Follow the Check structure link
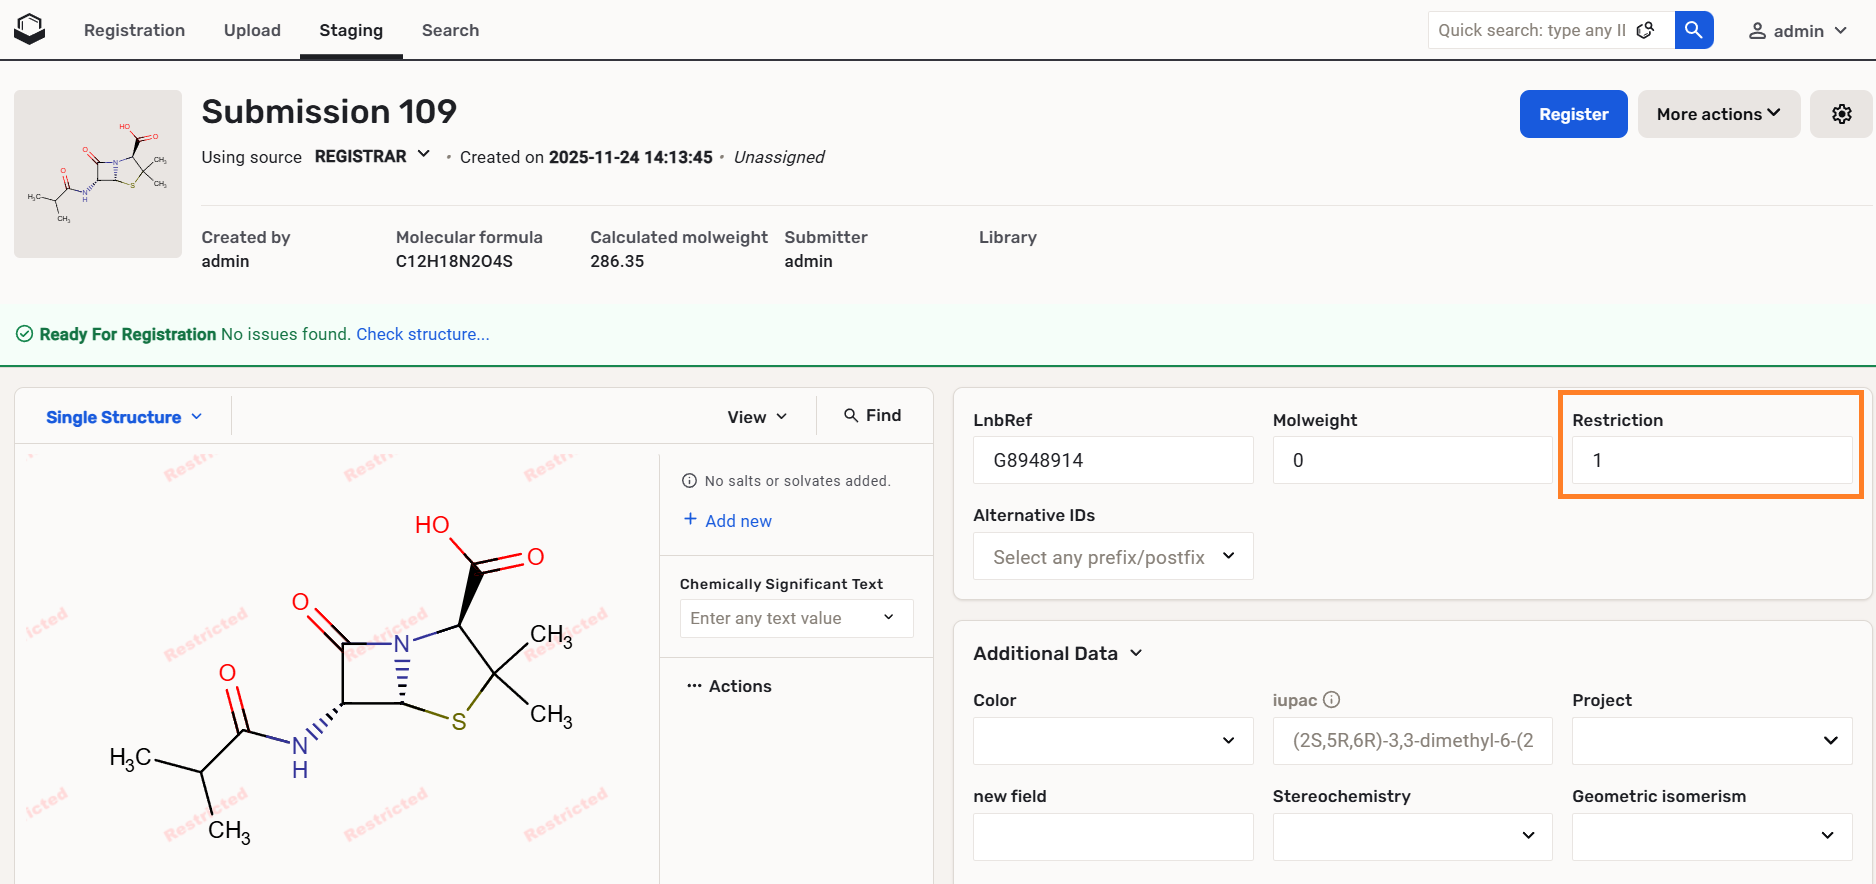 click(x=422, y=334)
